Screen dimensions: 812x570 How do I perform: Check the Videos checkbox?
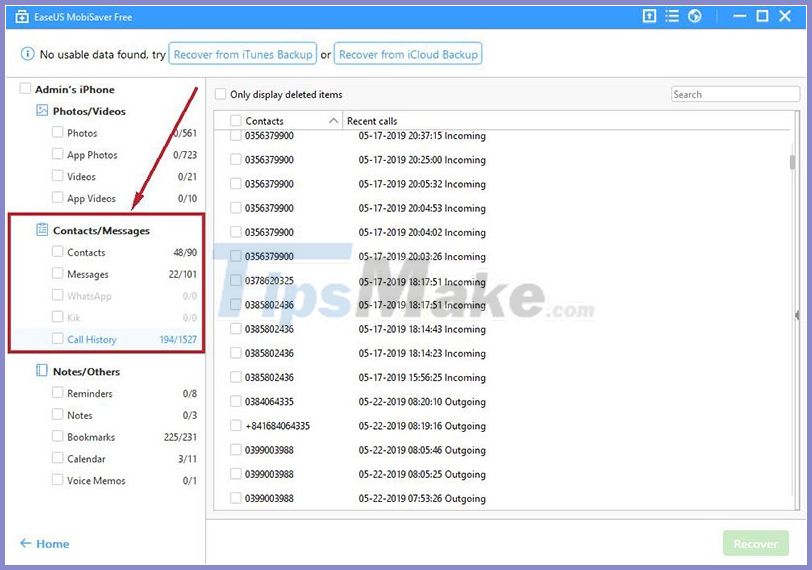[57, 176]
